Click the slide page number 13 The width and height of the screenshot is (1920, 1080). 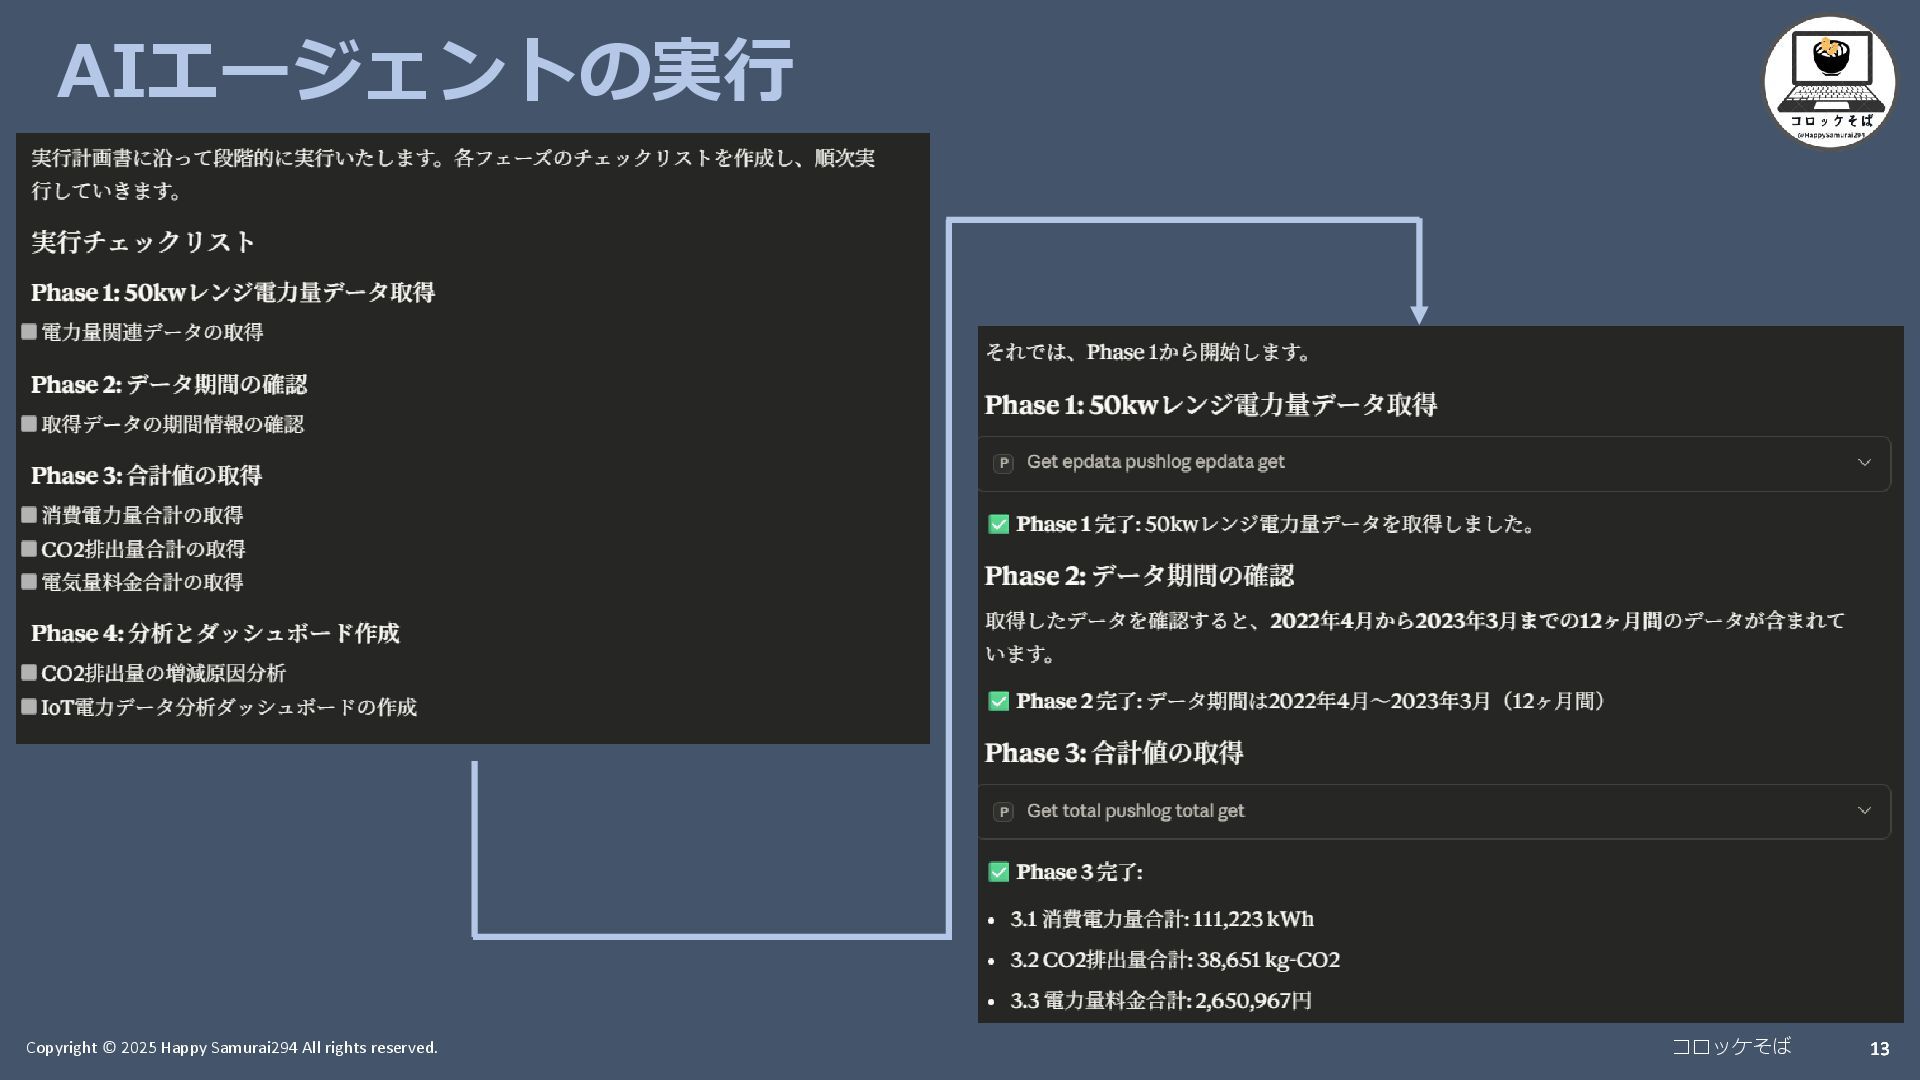(x=1879, y=1049)
